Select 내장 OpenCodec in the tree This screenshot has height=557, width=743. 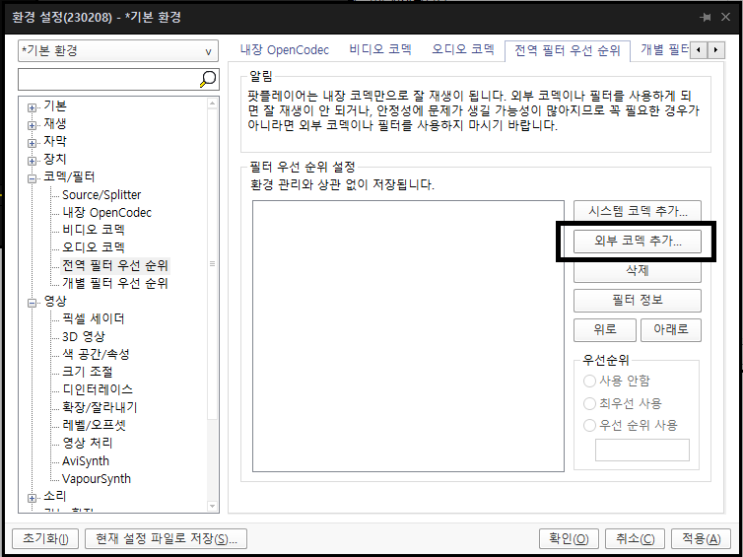click(x=107, y=212)
